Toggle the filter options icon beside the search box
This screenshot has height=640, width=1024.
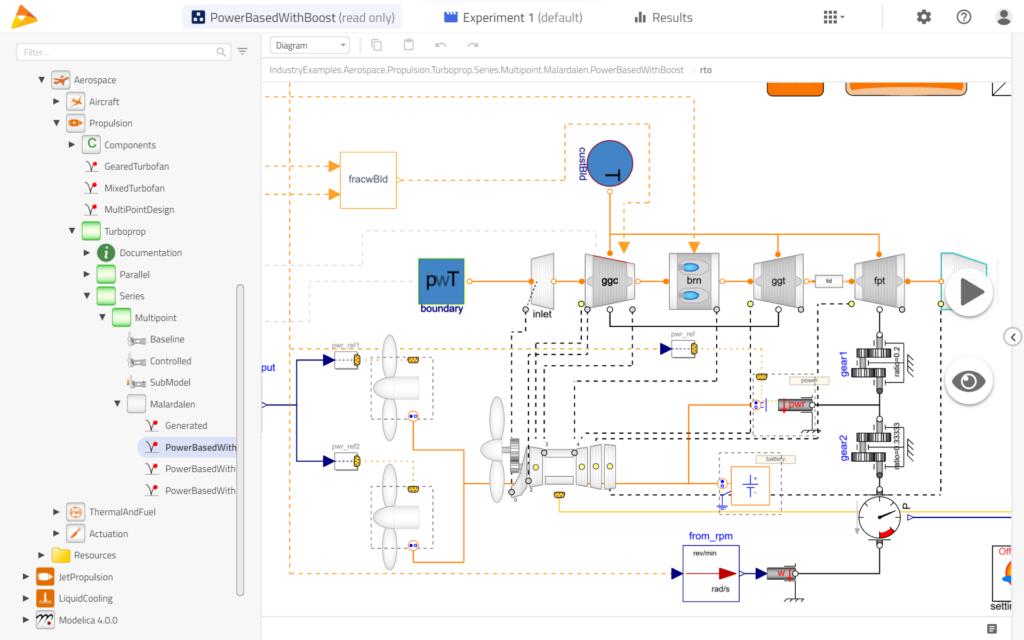tap(240, 50)
